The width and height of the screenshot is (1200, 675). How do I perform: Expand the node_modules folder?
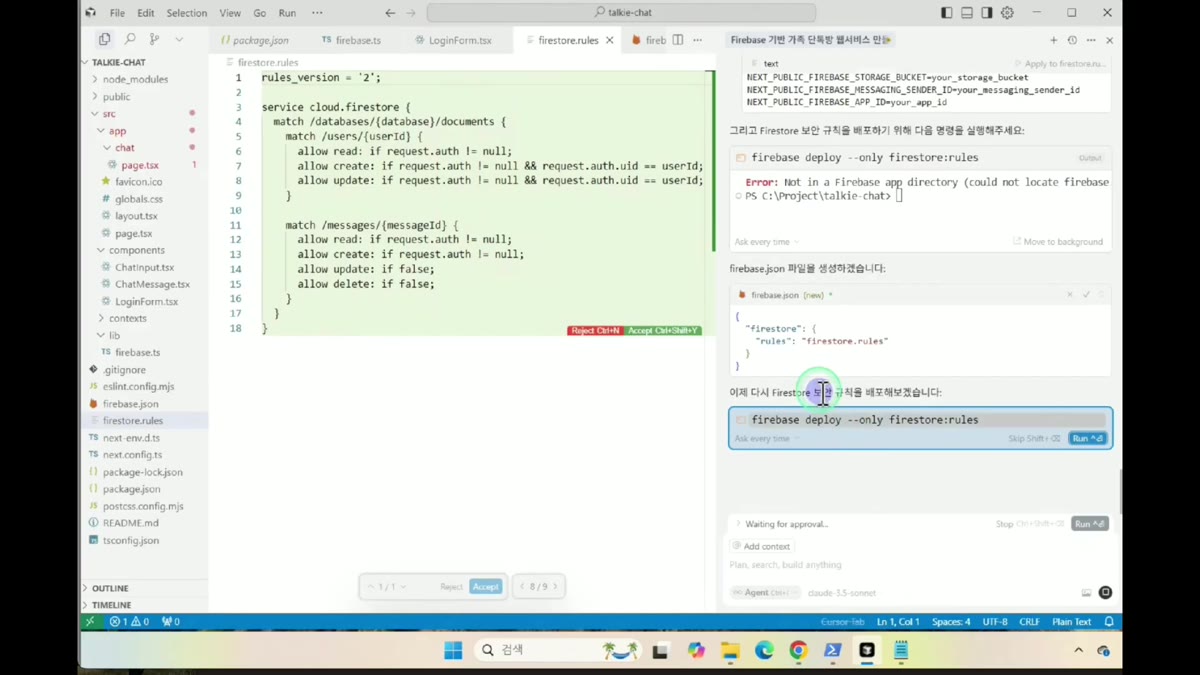point(135,79)
